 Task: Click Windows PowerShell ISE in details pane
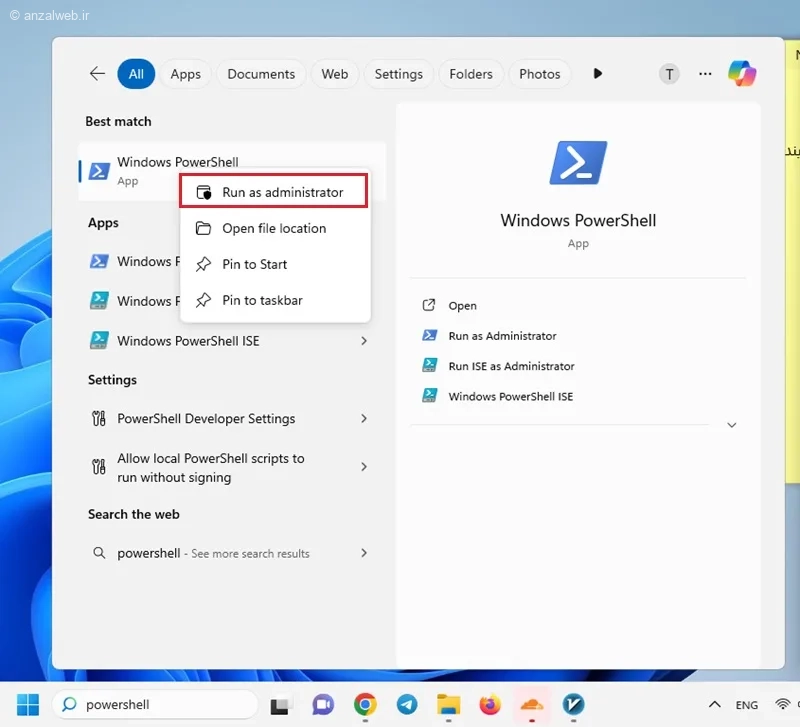(510, 396)
